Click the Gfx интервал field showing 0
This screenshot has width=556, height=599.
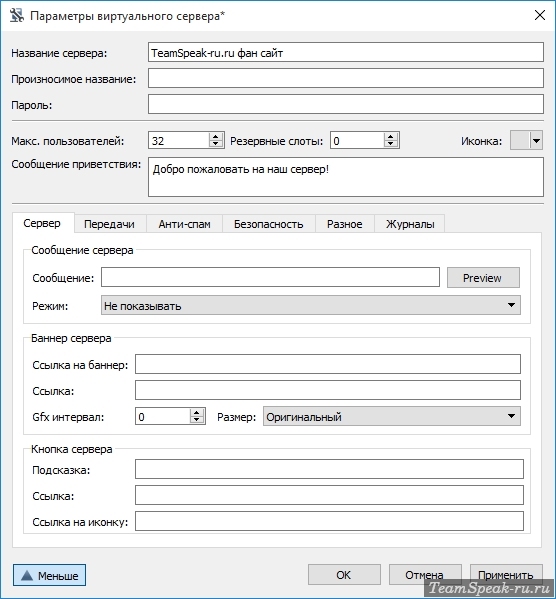coord(163,416)
